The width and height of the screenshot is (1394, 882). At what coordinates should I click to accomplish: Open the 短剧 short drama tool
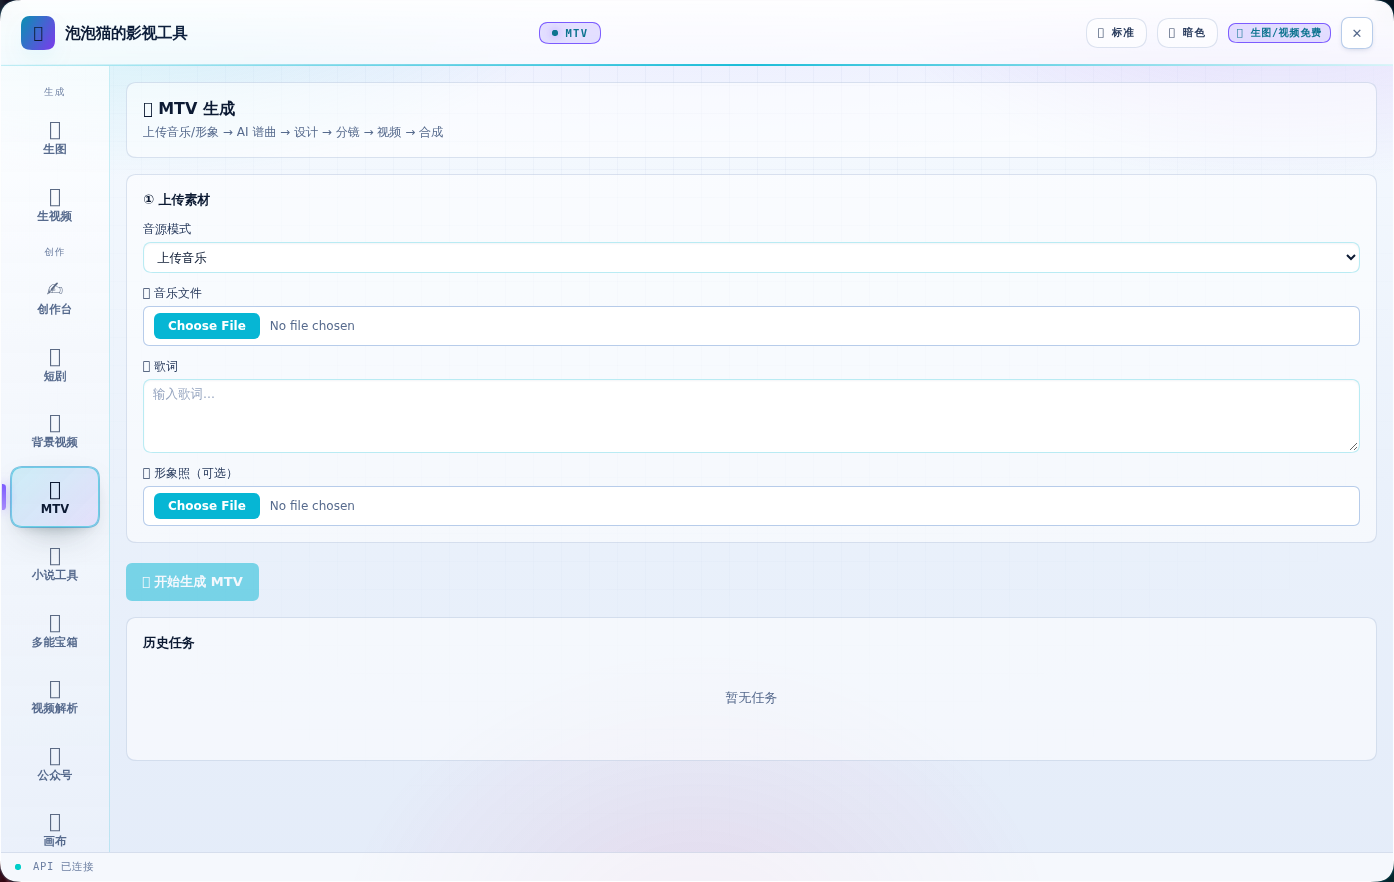(55, 365)
